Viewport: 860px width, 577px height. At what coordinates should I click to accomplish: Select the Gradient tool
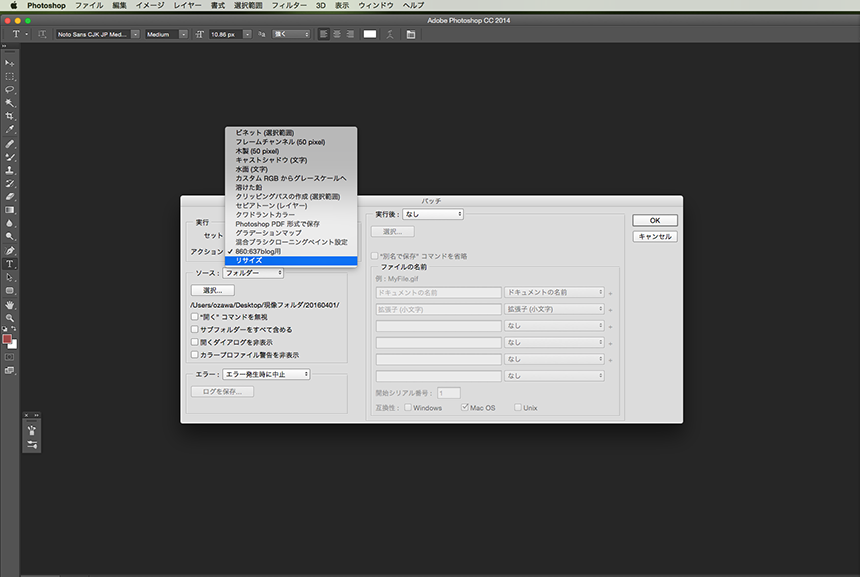click(x=10, y=210)
